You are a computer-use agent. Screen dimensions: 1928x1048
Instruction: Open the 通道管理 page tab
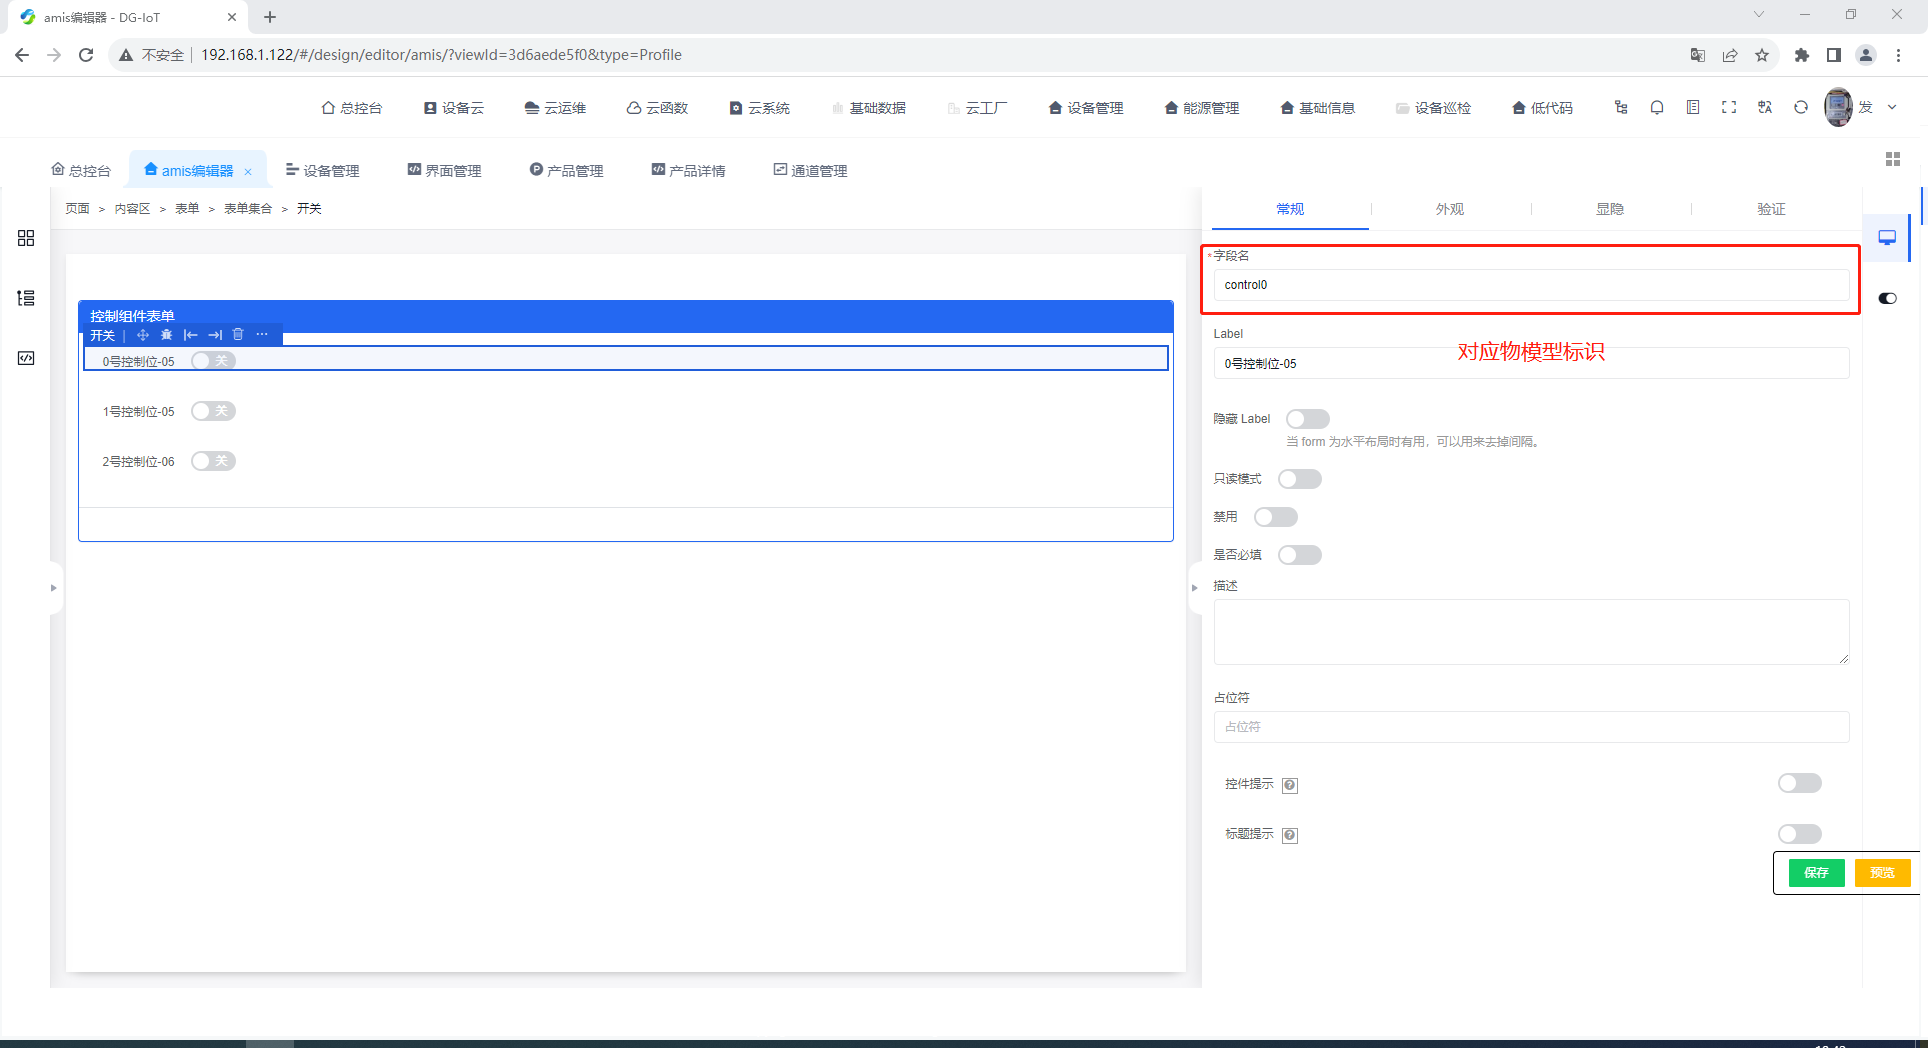tap(810, 171)
